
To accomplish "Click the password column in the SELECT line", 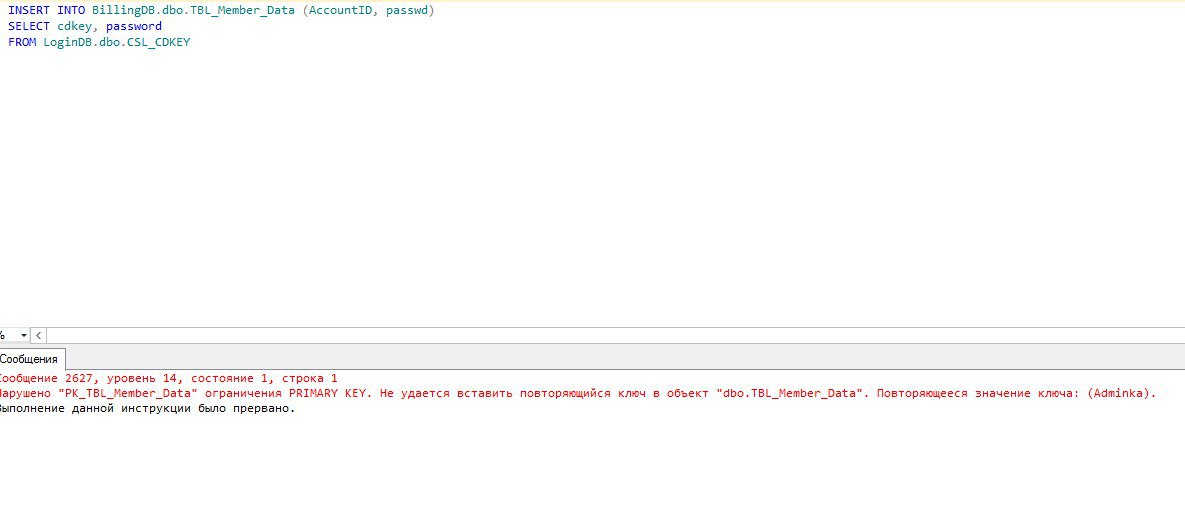I will click(134, 26).
